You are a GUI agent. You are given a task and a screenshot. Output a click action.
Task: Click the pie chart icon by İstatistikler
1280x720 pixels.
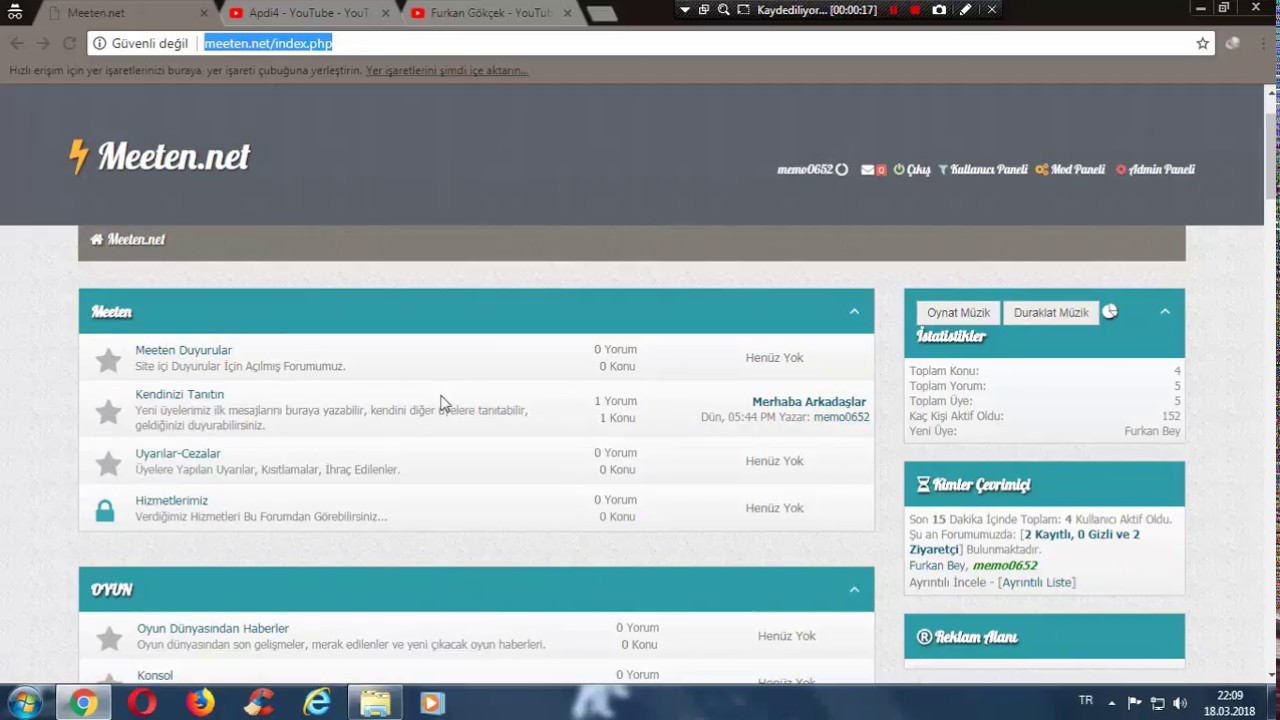tap(1110, 311)
